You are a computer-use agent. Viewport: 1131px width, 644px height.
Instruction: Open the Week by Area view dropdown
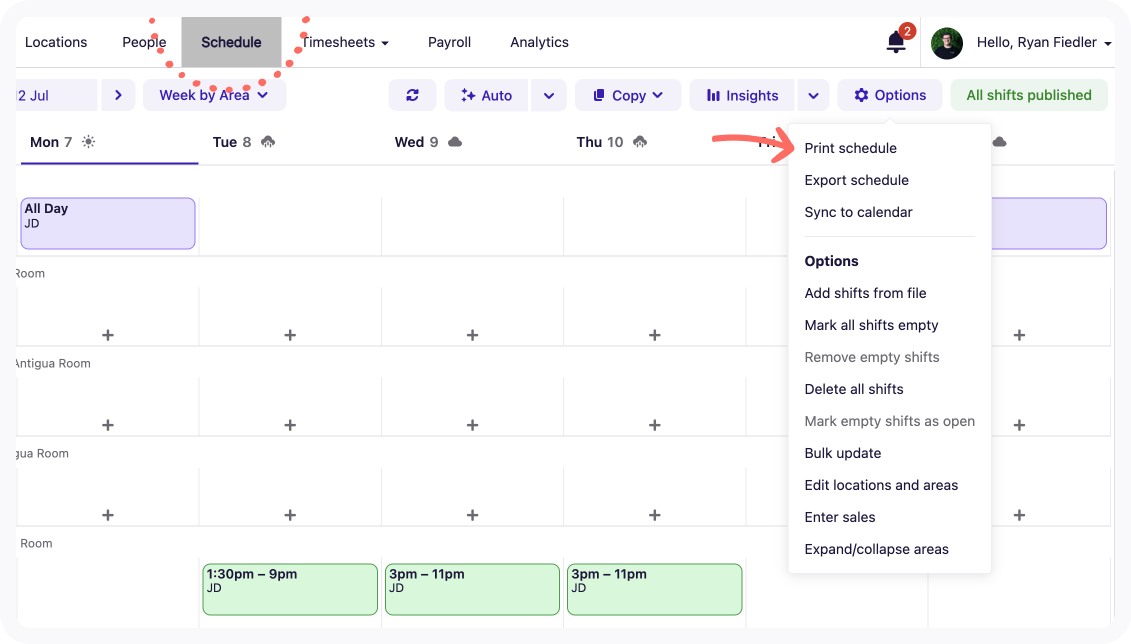tap(214, 95)
